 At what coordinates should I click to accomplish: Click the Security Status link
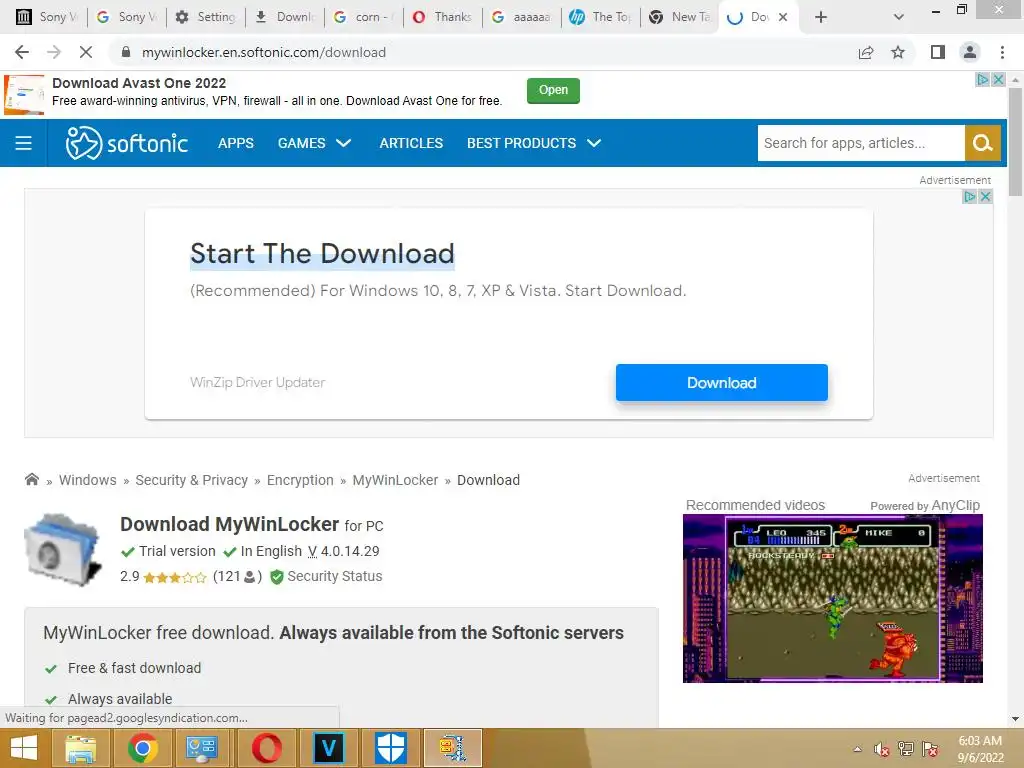[x=327, y=576]
